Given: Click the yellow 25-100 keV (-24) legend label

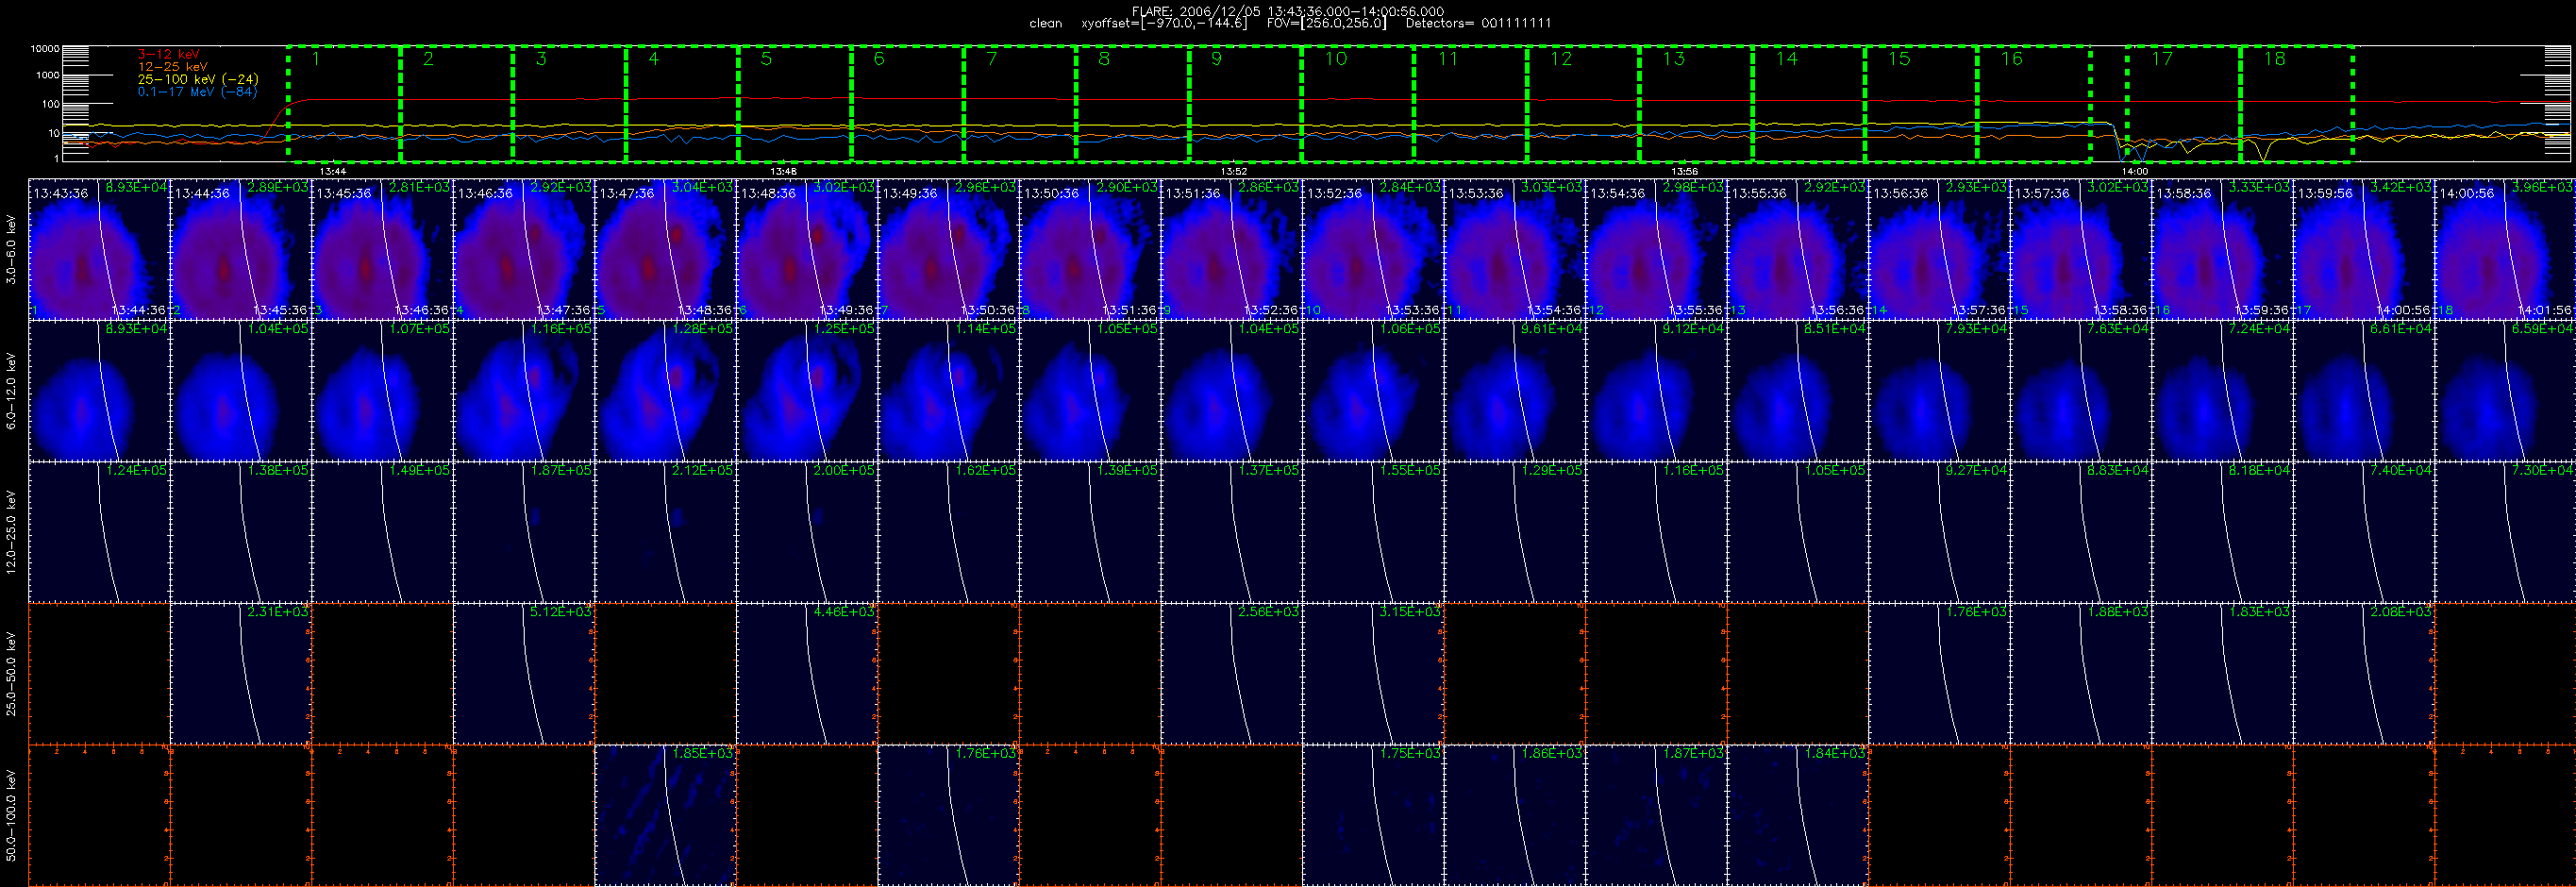Looking at the screenshot, I should point(198,79).
